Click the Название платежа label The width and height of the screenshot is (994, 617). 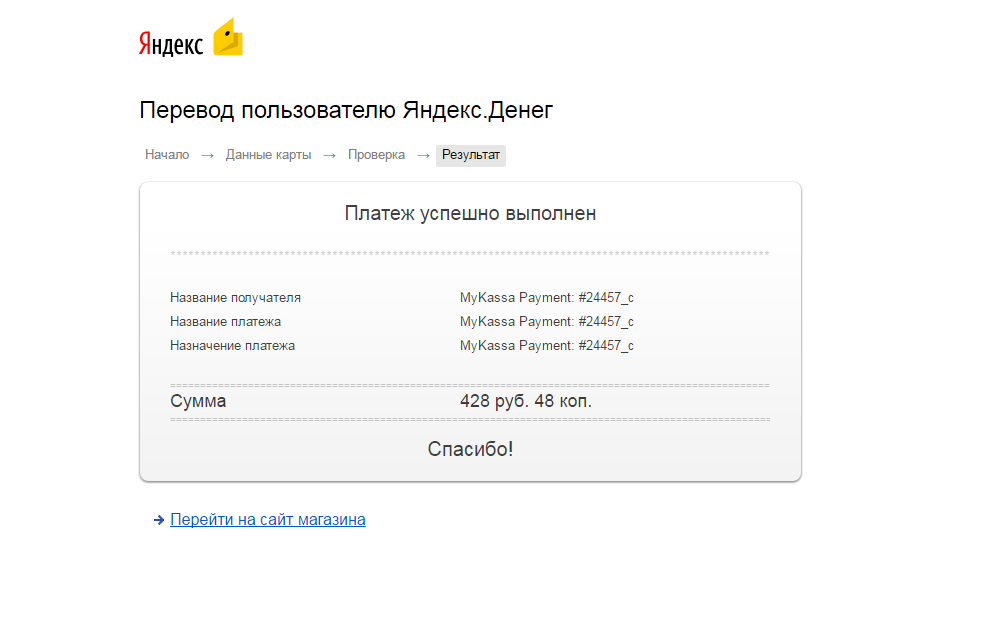point(225,321)
